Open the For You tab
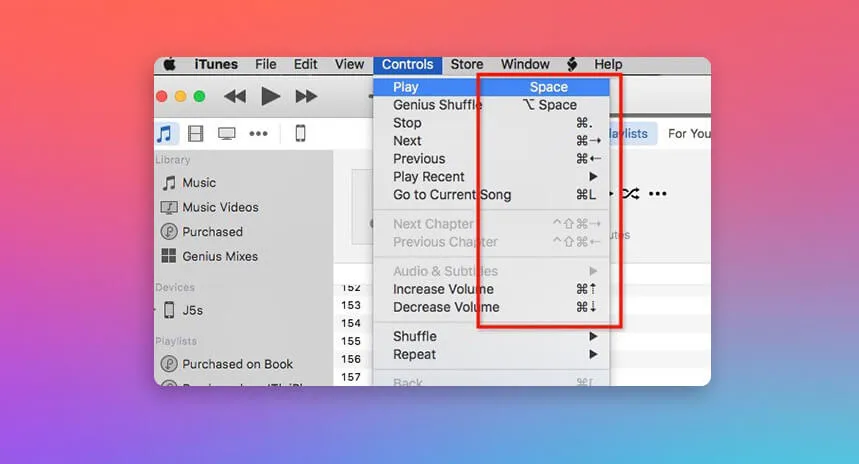Image resolution: width=859 pixels, height=464 pixels. tap(688, 134)
